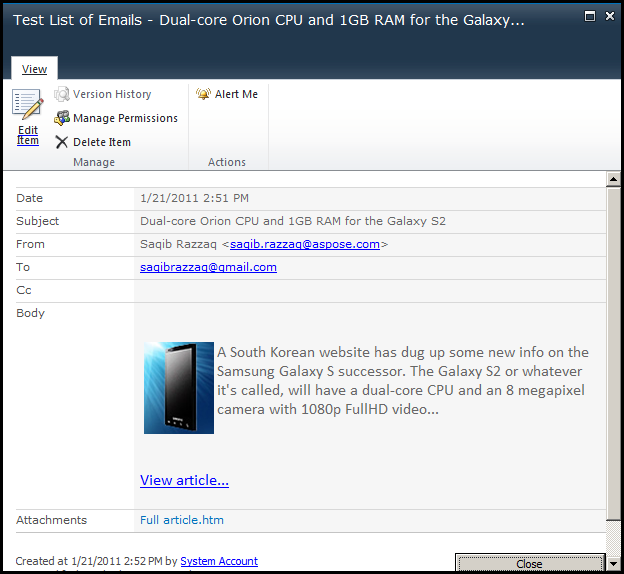Click the scrollbar down arrow
Screen dimensions: 624x574
point(613,564)
